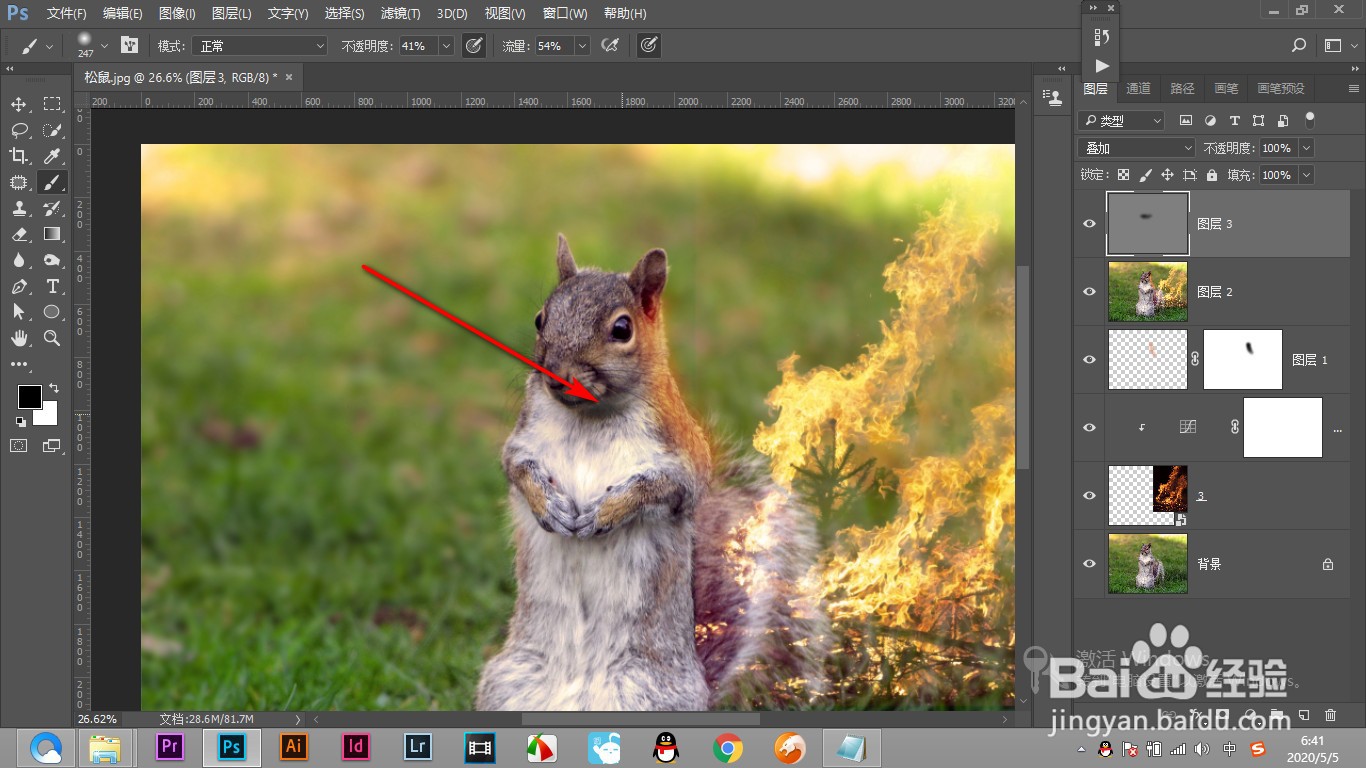Hide layer 图层 3
Viewport: 1366px width, 768px height.
click(1090, 224)
